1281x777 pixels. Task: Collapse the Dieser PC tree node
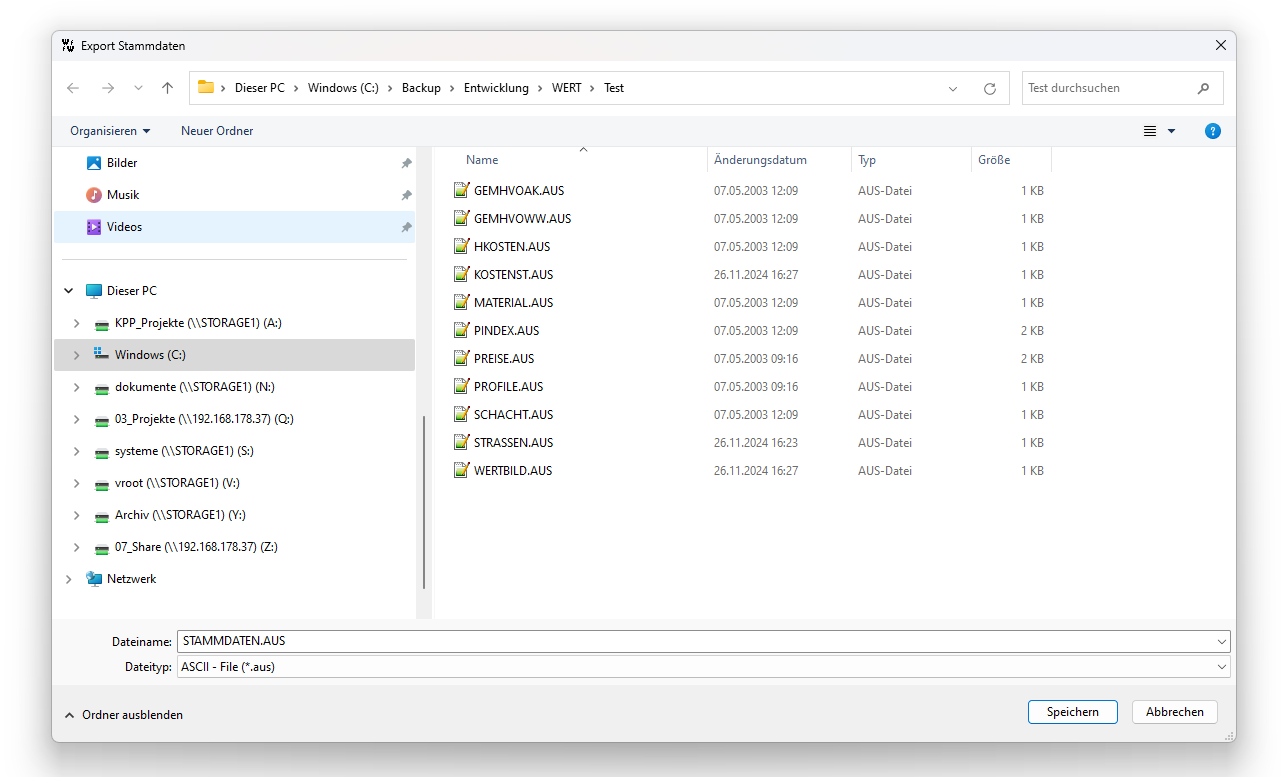(69, 291)
